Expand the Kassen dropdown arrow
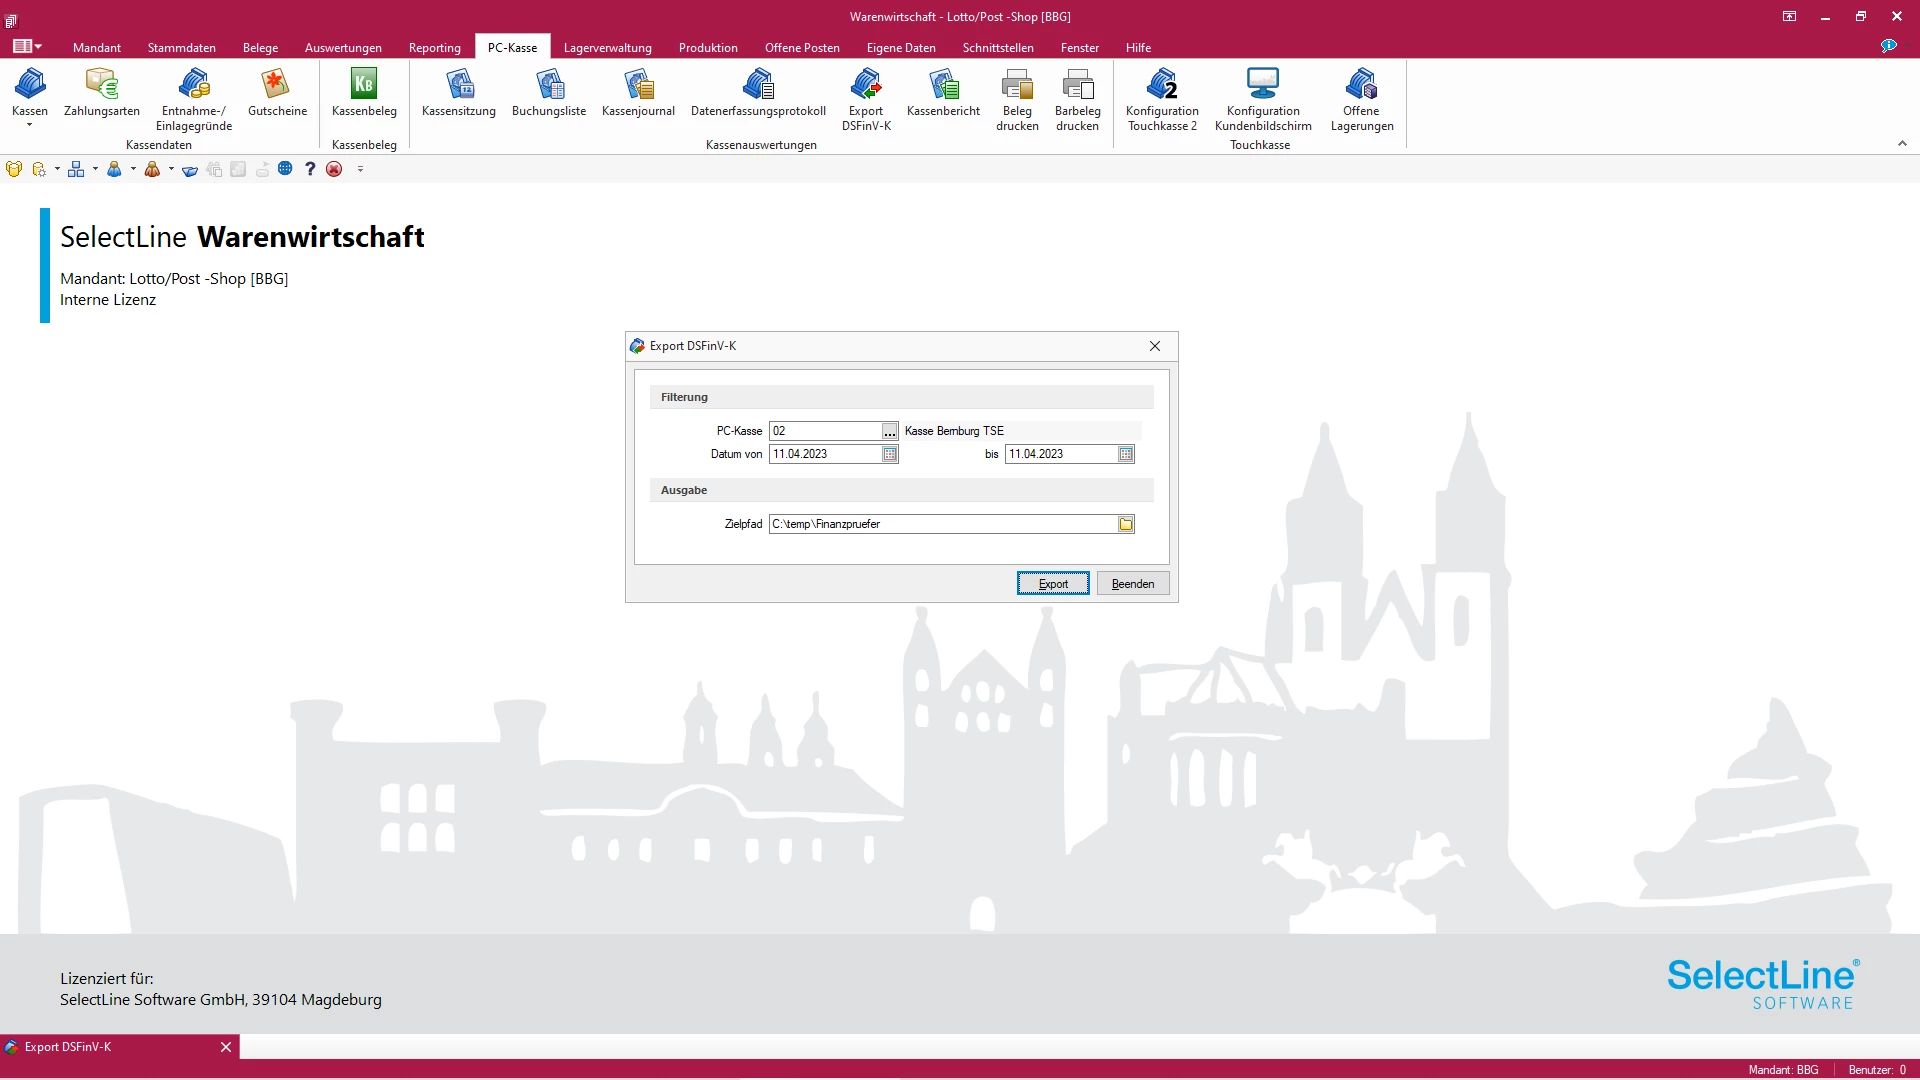 29,126
